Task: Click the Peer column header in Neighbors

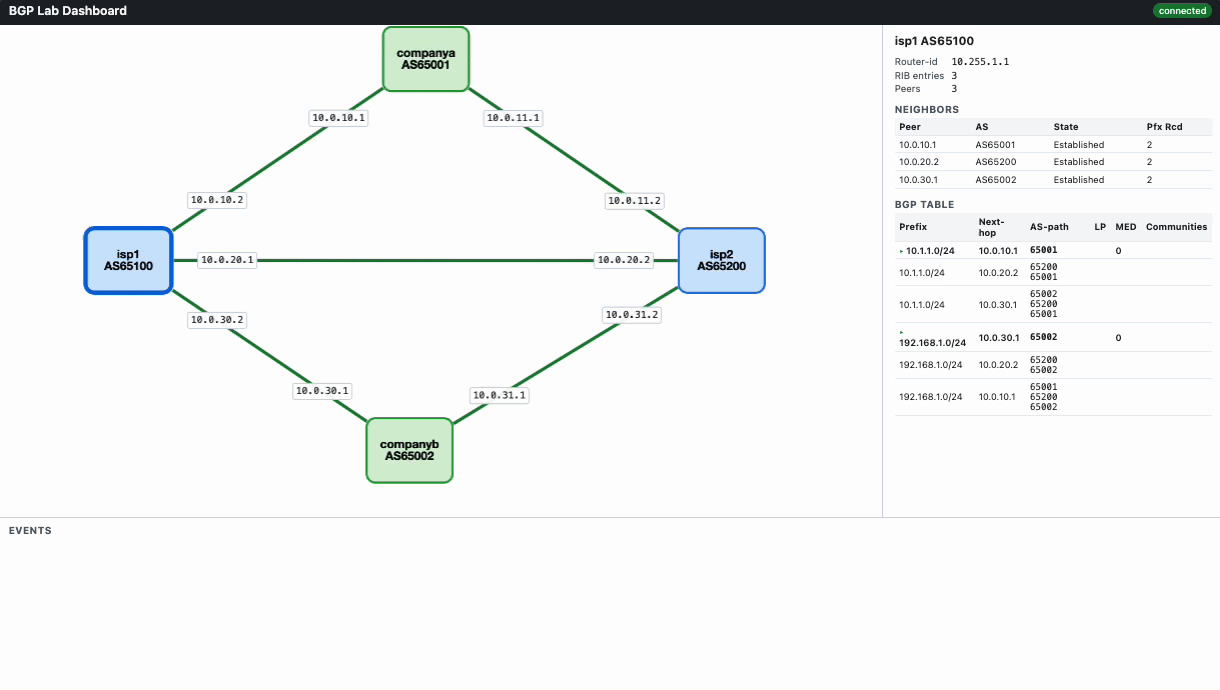Action: (910, 127)
